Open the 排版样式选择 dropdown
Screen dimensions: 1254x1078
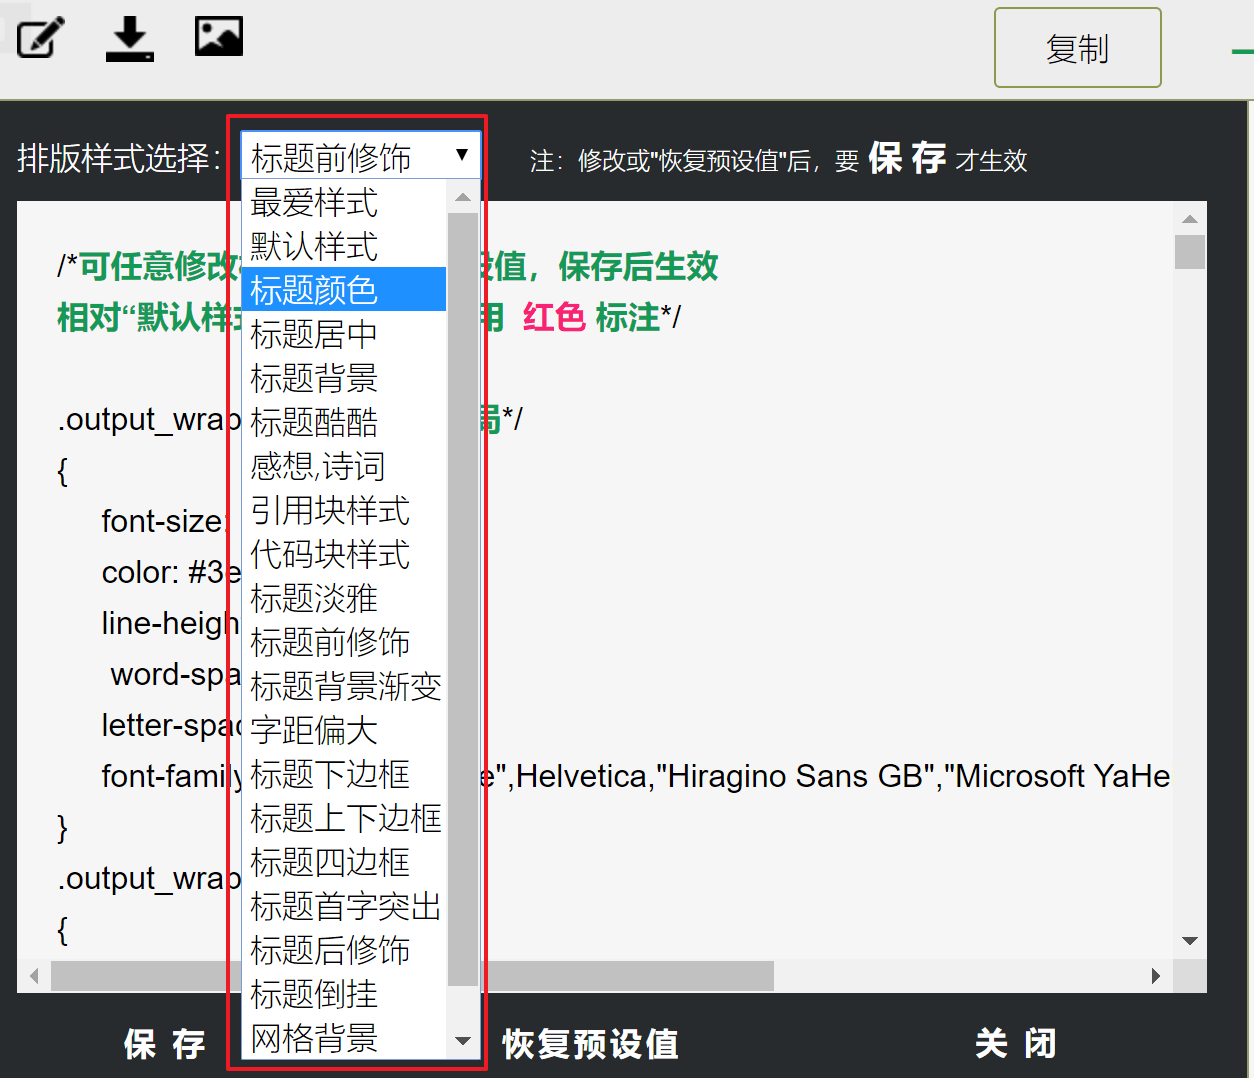(x=360, y=157)
